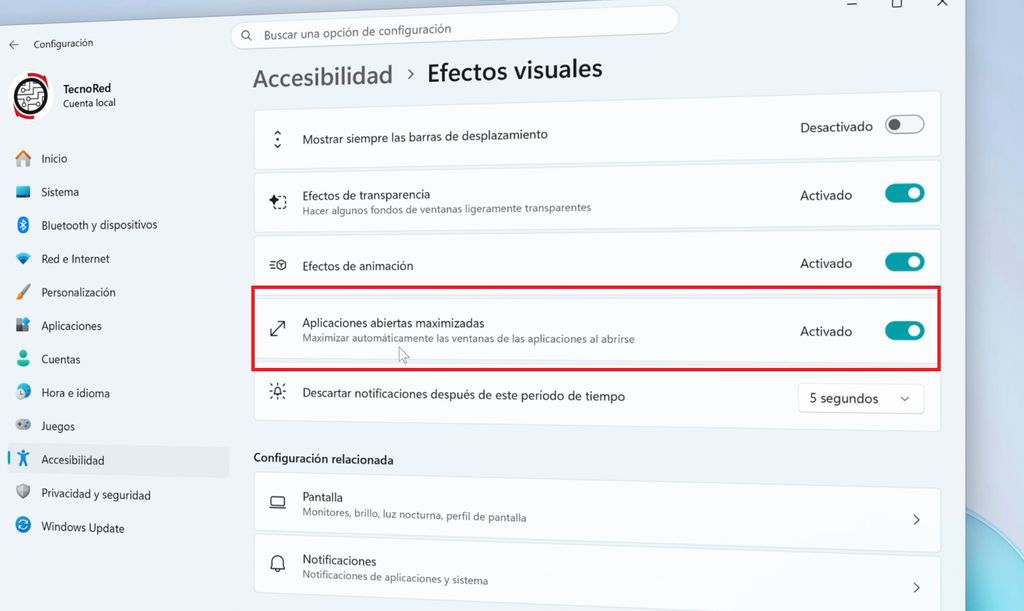Click the Cuentas person icon
Image resolution: width=1024 pixels, height=611 pixels.
[x=23, y=358]
